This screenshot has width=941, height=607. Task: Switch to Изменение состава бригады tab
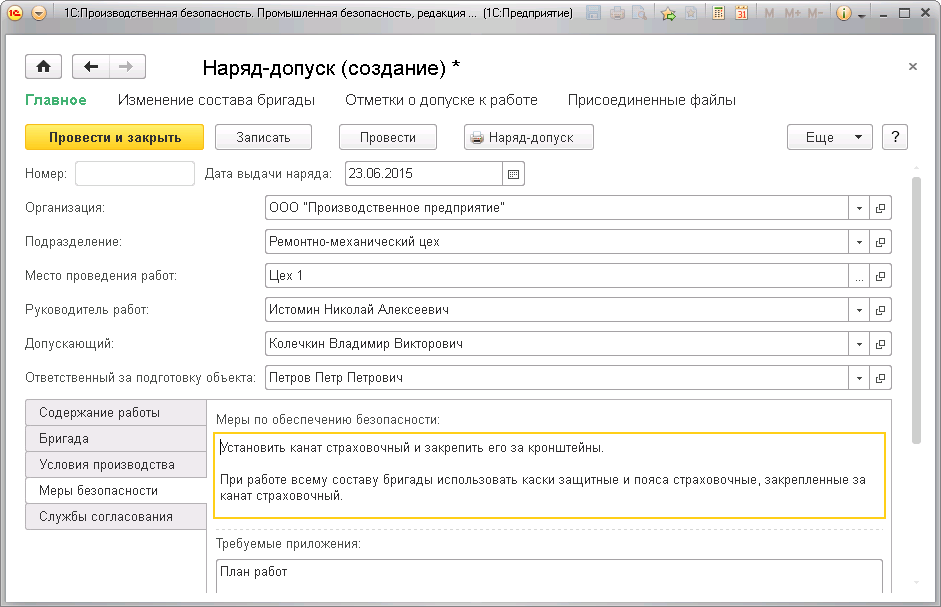(216, 100)
